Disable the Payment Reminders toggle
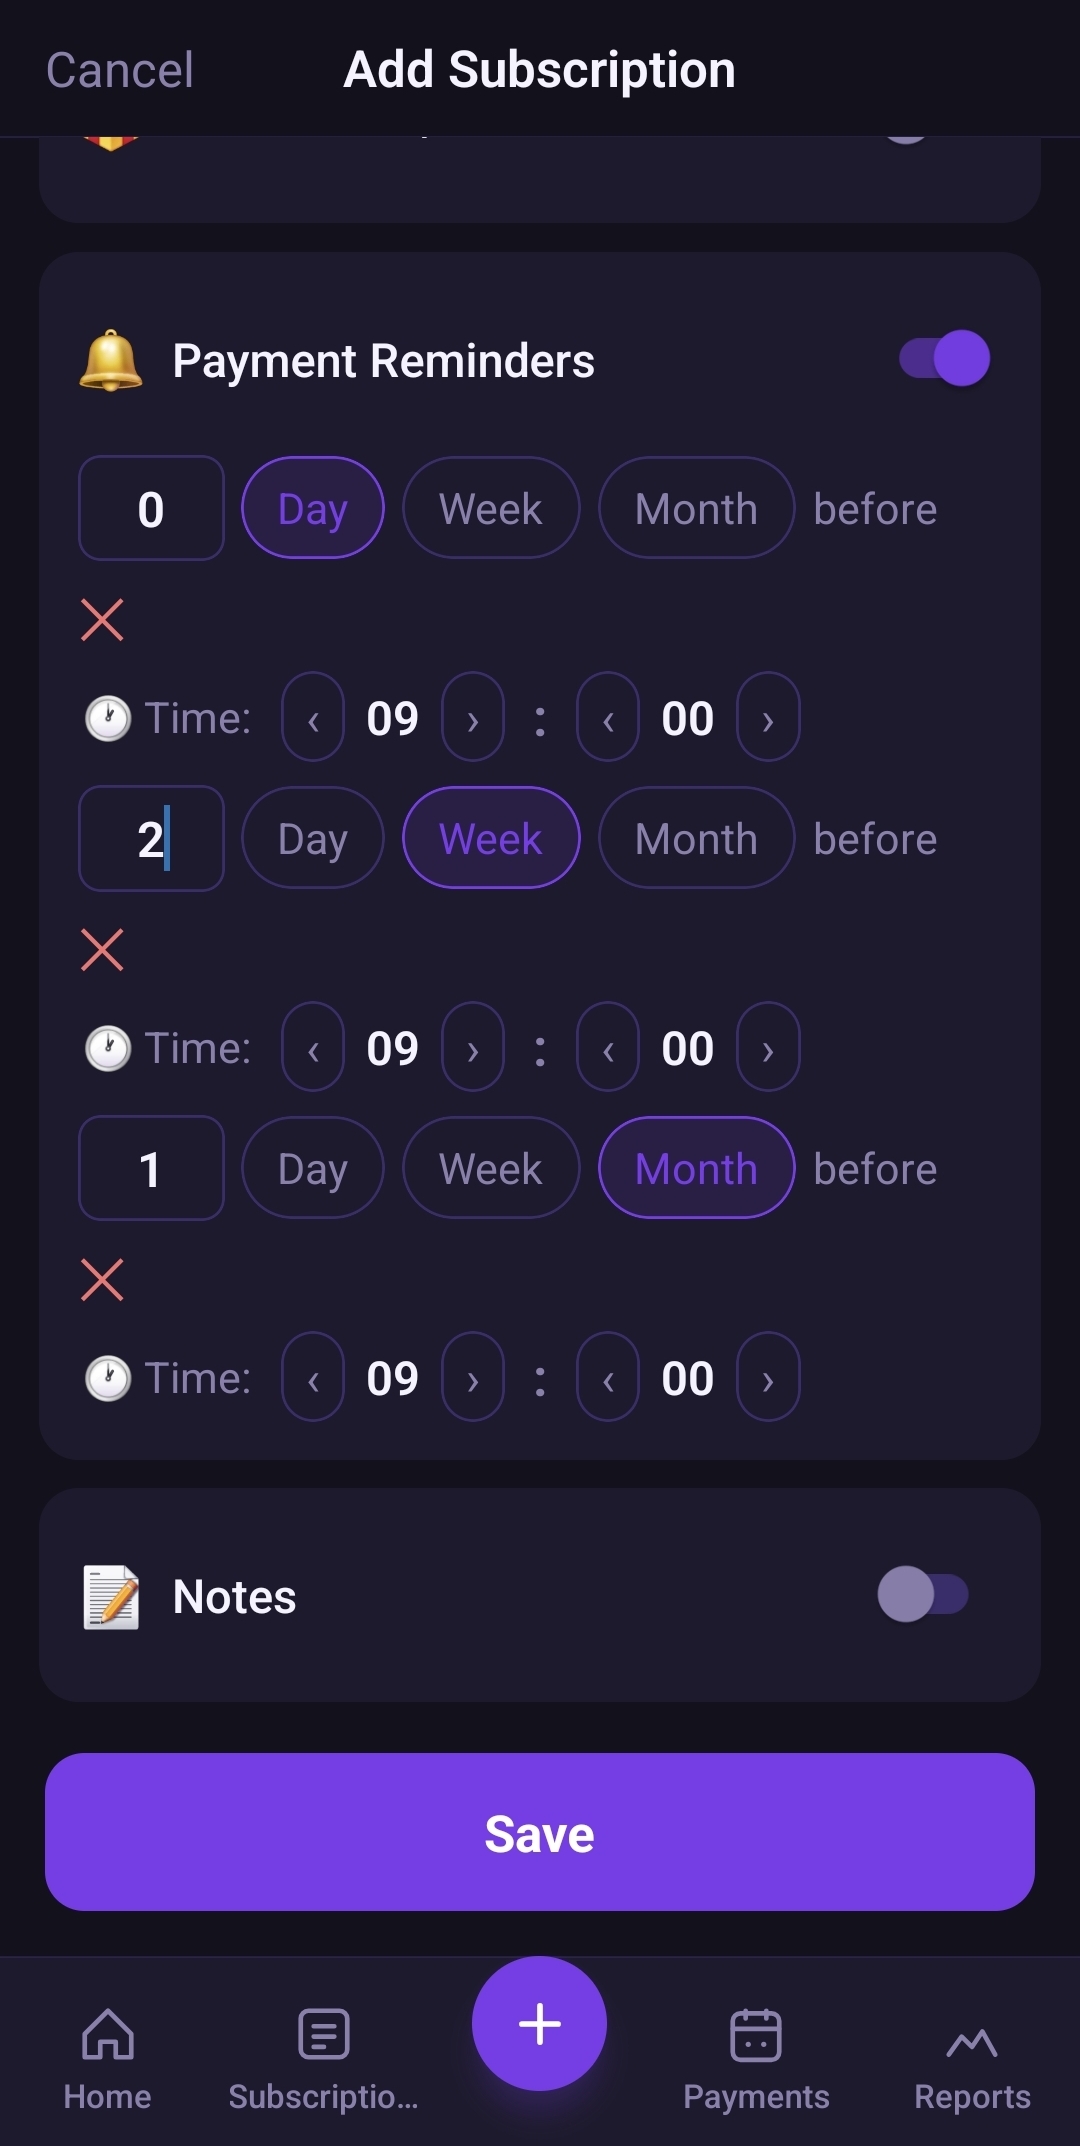 pos(941,357)
